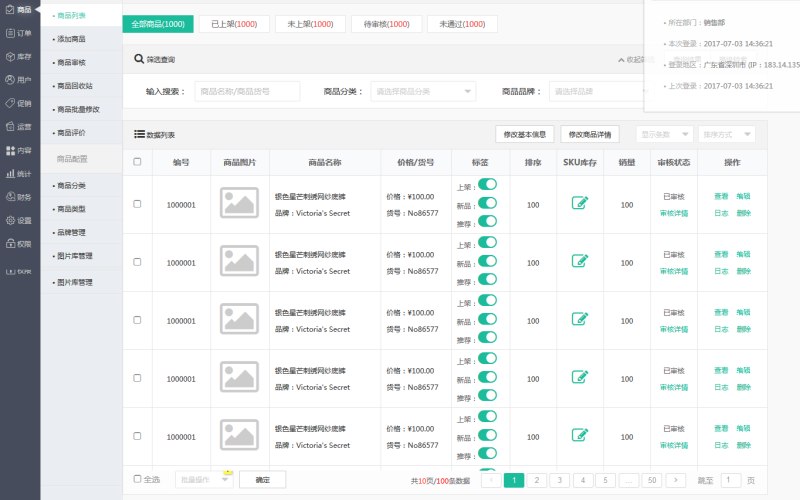Open the 财务 (Finance) sidebar icon

10,197
